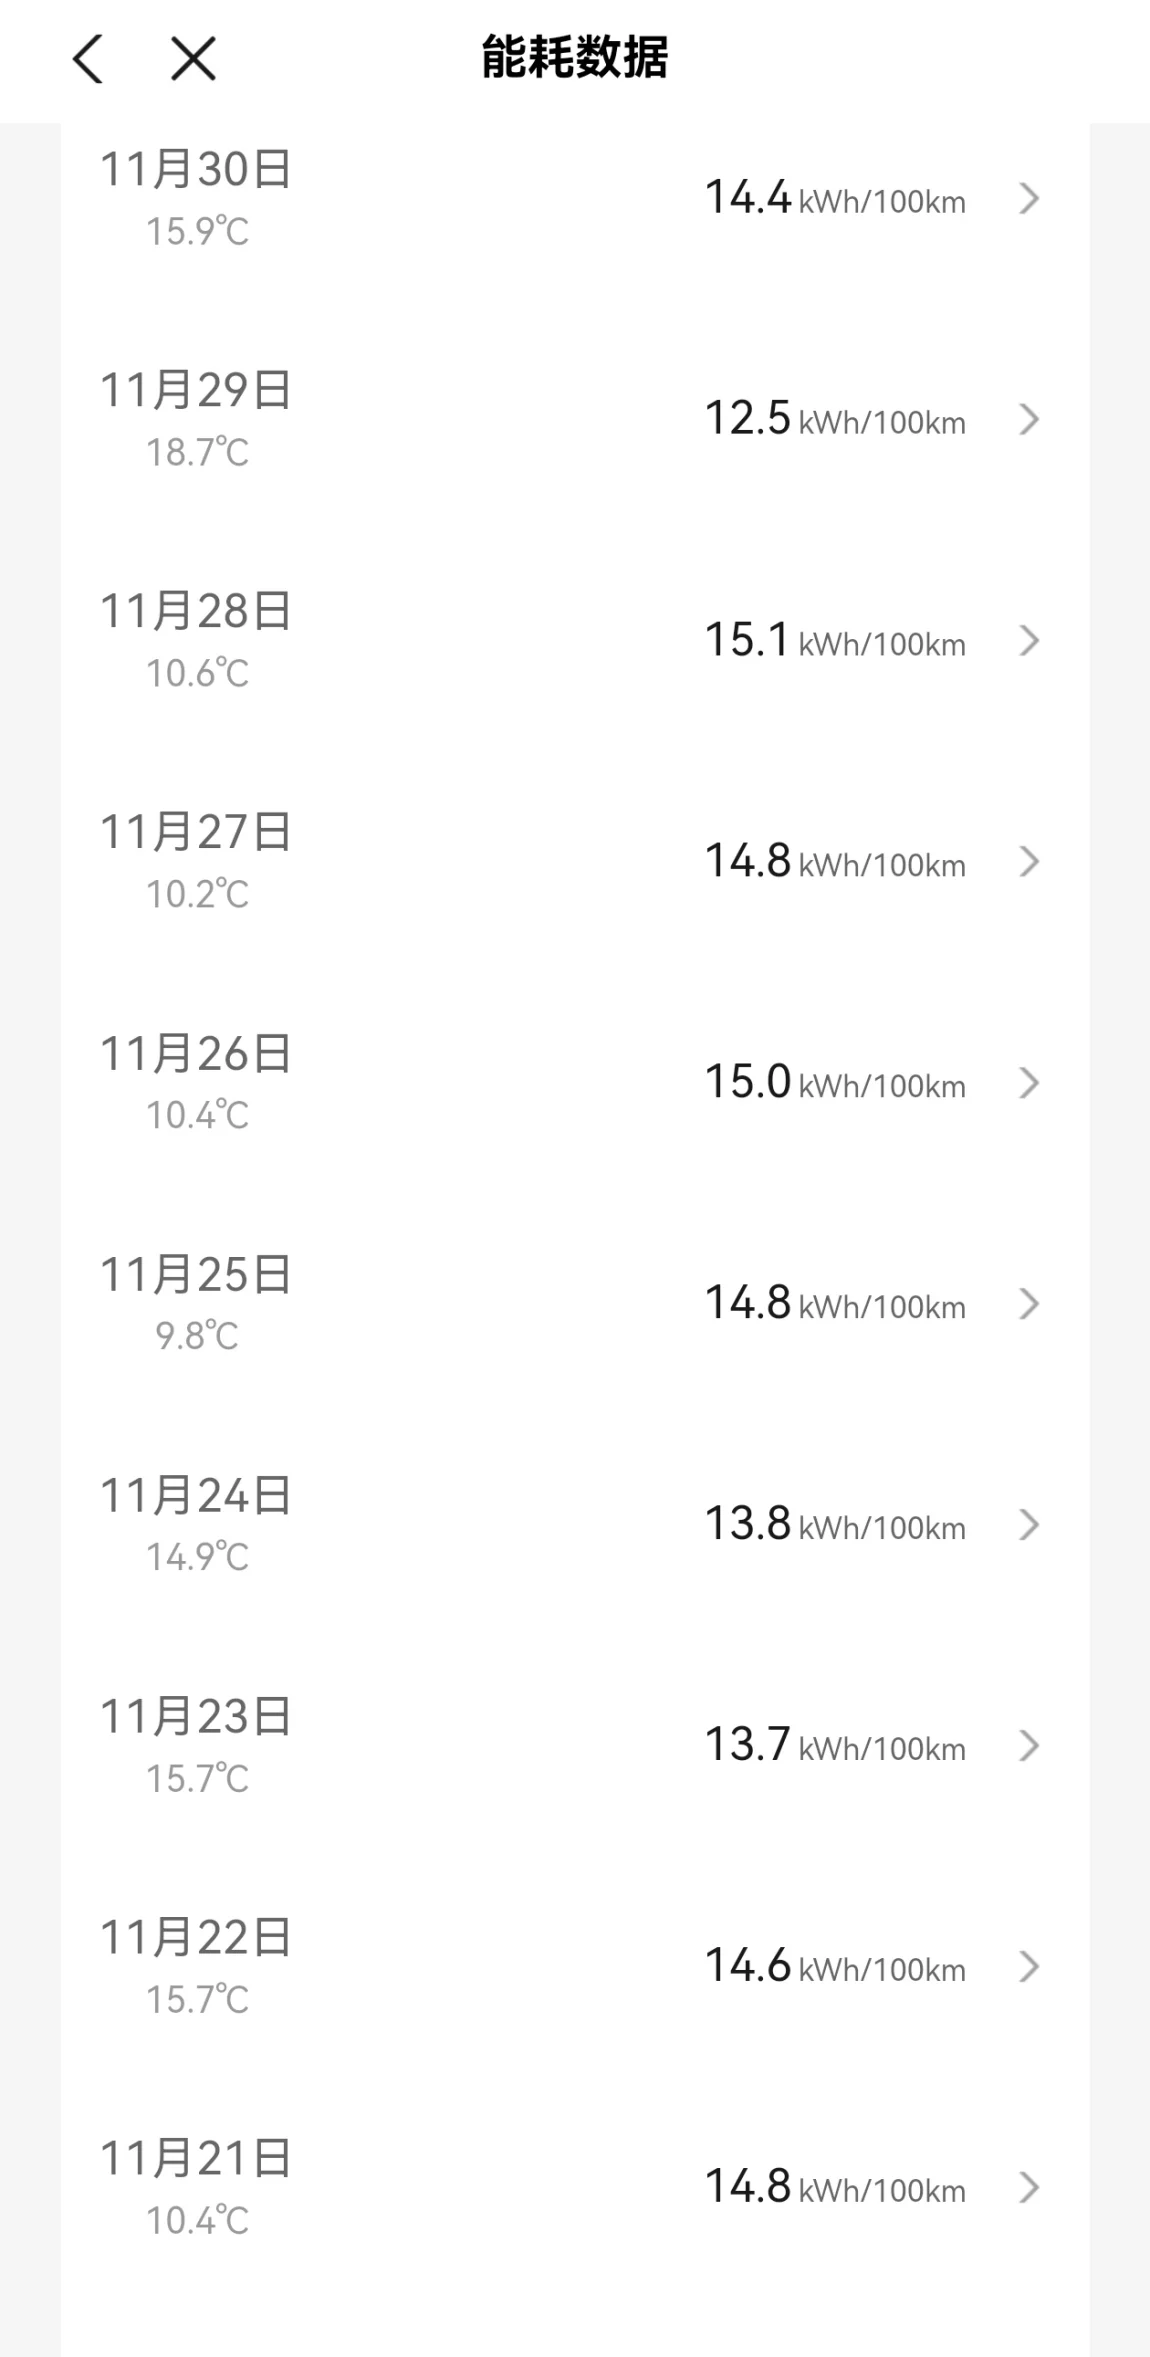Viewport: 1150px width, 2357px height.
Task: Select the 11月30日 date label
Action: coord(196,170)
